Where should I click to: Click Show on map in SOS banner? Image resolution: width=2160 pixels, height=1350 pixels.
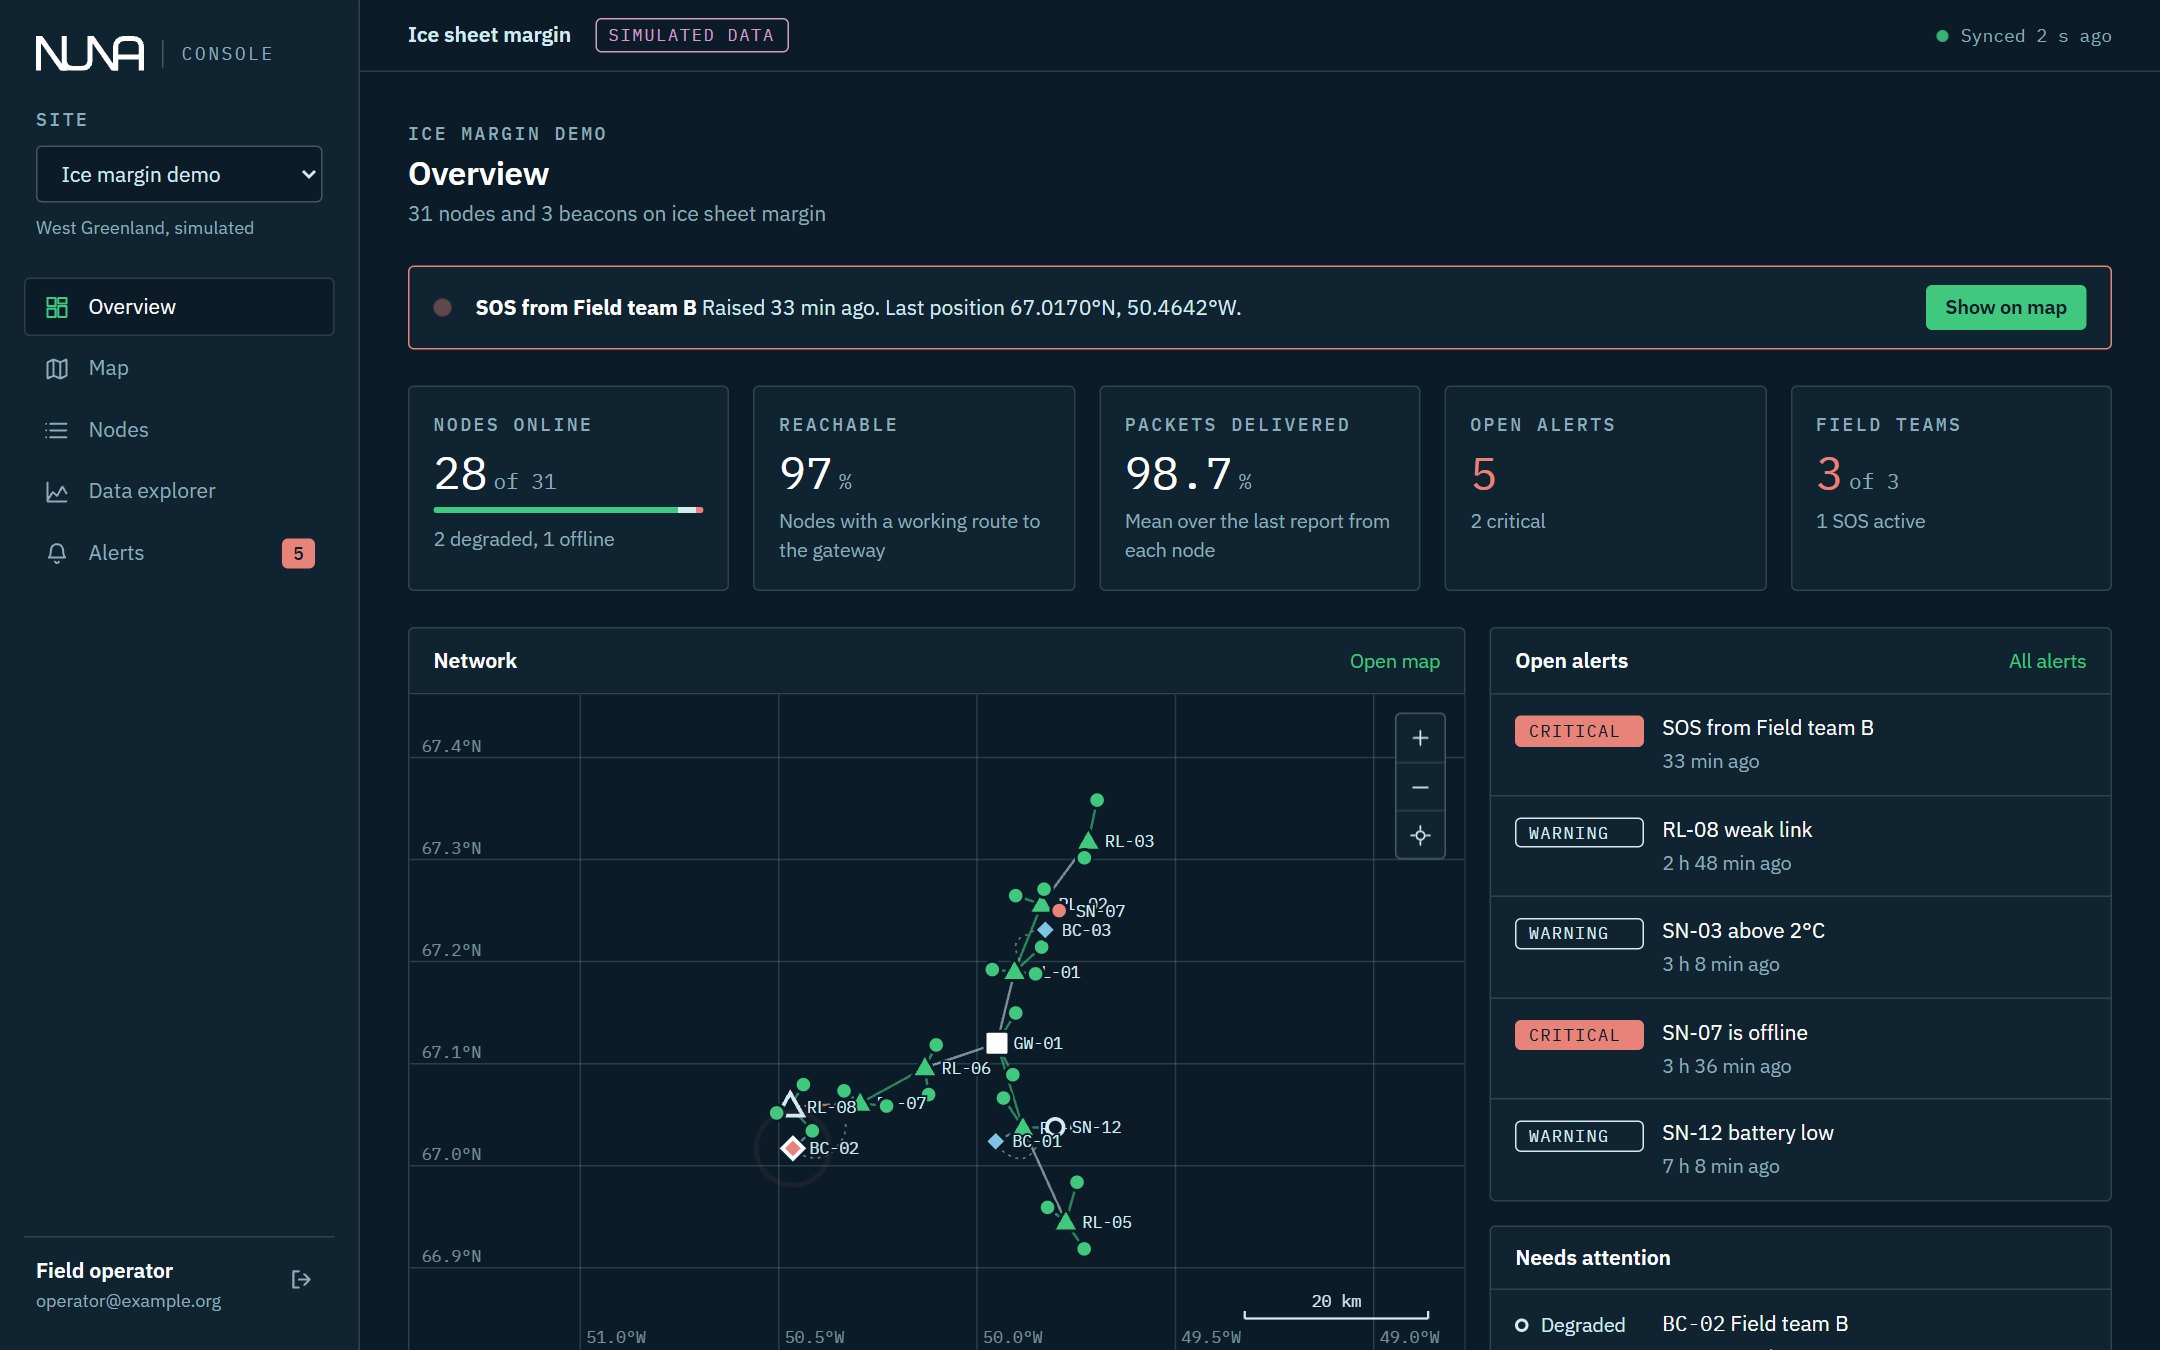tap(2005, 308)
